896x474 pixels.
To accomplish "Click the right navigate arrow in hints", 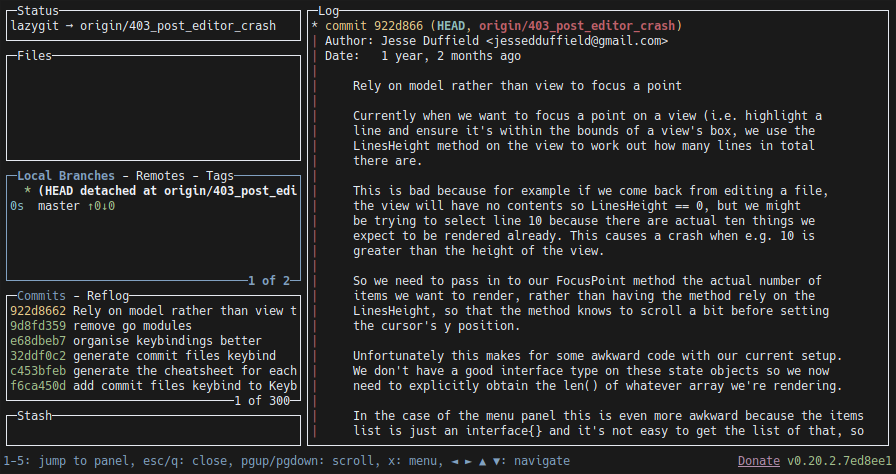I will [x=469, y=461].
